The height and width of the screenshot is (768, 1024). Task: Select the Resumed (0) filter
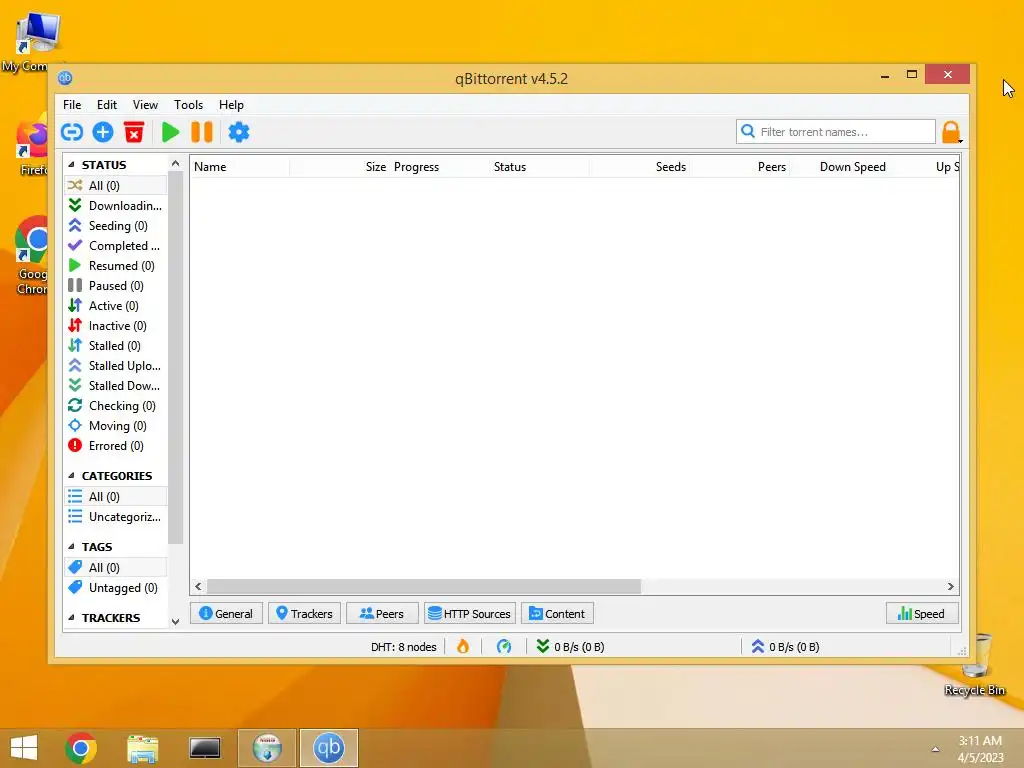116,266
